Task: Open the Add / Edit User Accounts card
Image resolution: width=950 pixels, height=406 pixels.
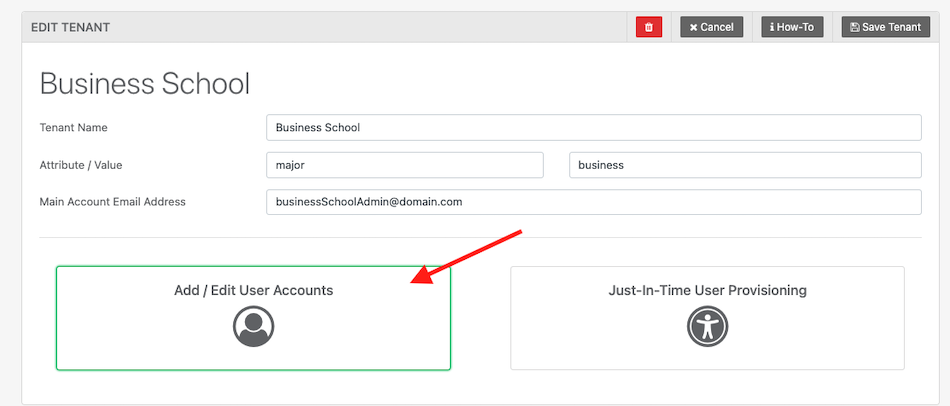Action: point(253,318)
